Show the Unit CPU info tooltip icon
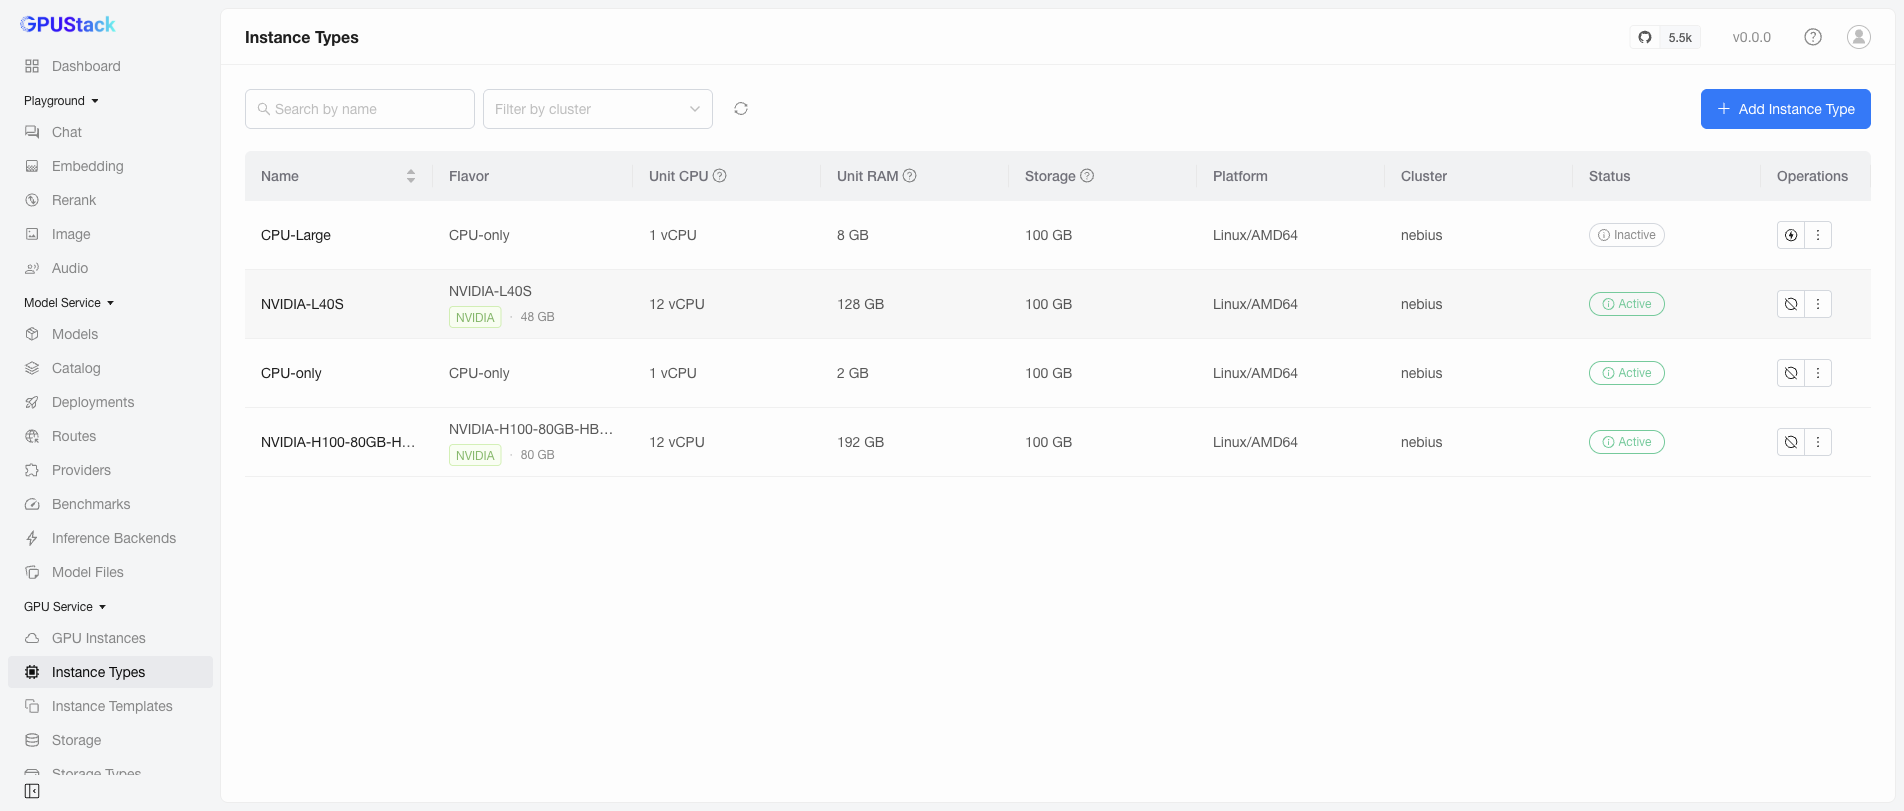The height and width of the screenshot is (811, 1904). point(720,176)
